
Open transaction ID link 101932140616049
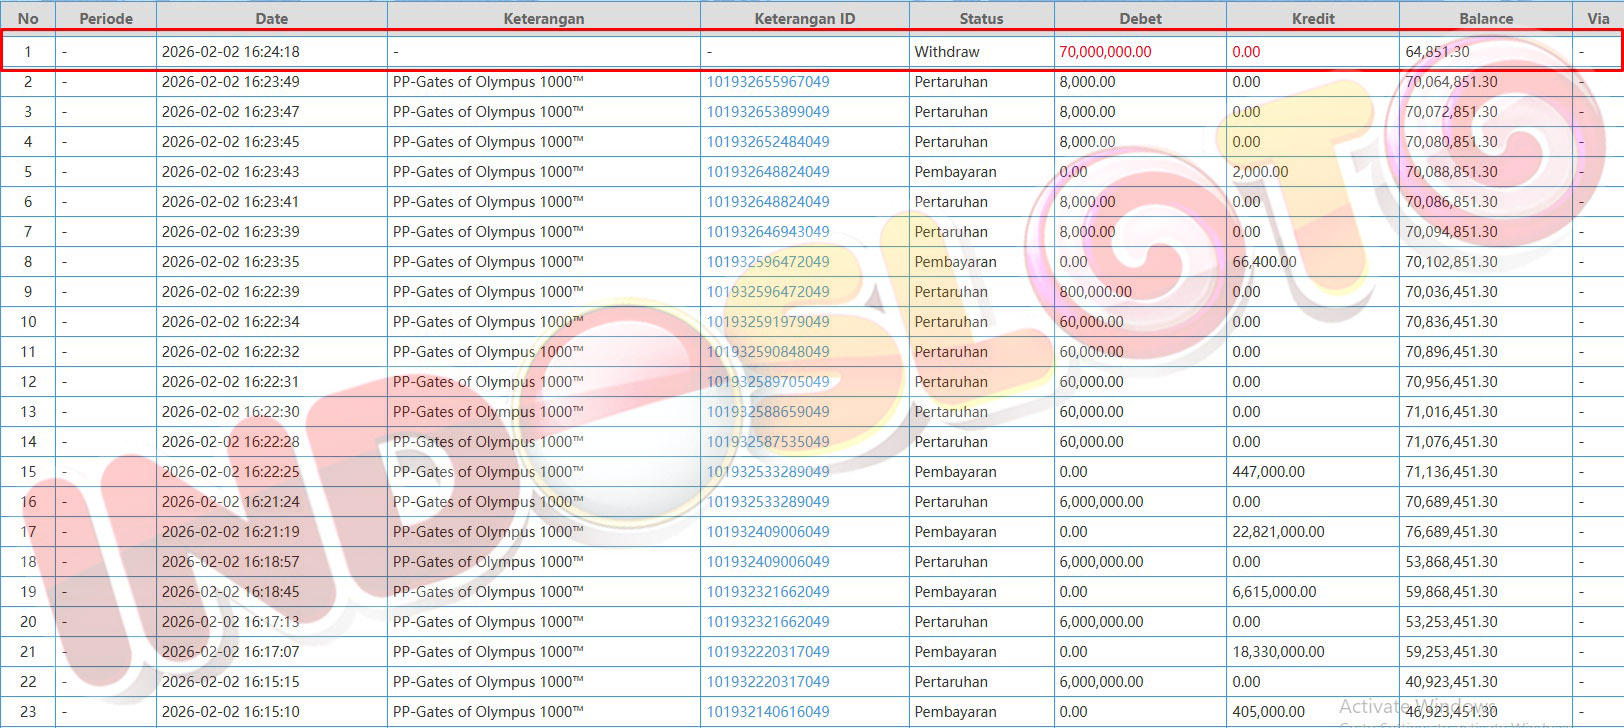(767, 712)
